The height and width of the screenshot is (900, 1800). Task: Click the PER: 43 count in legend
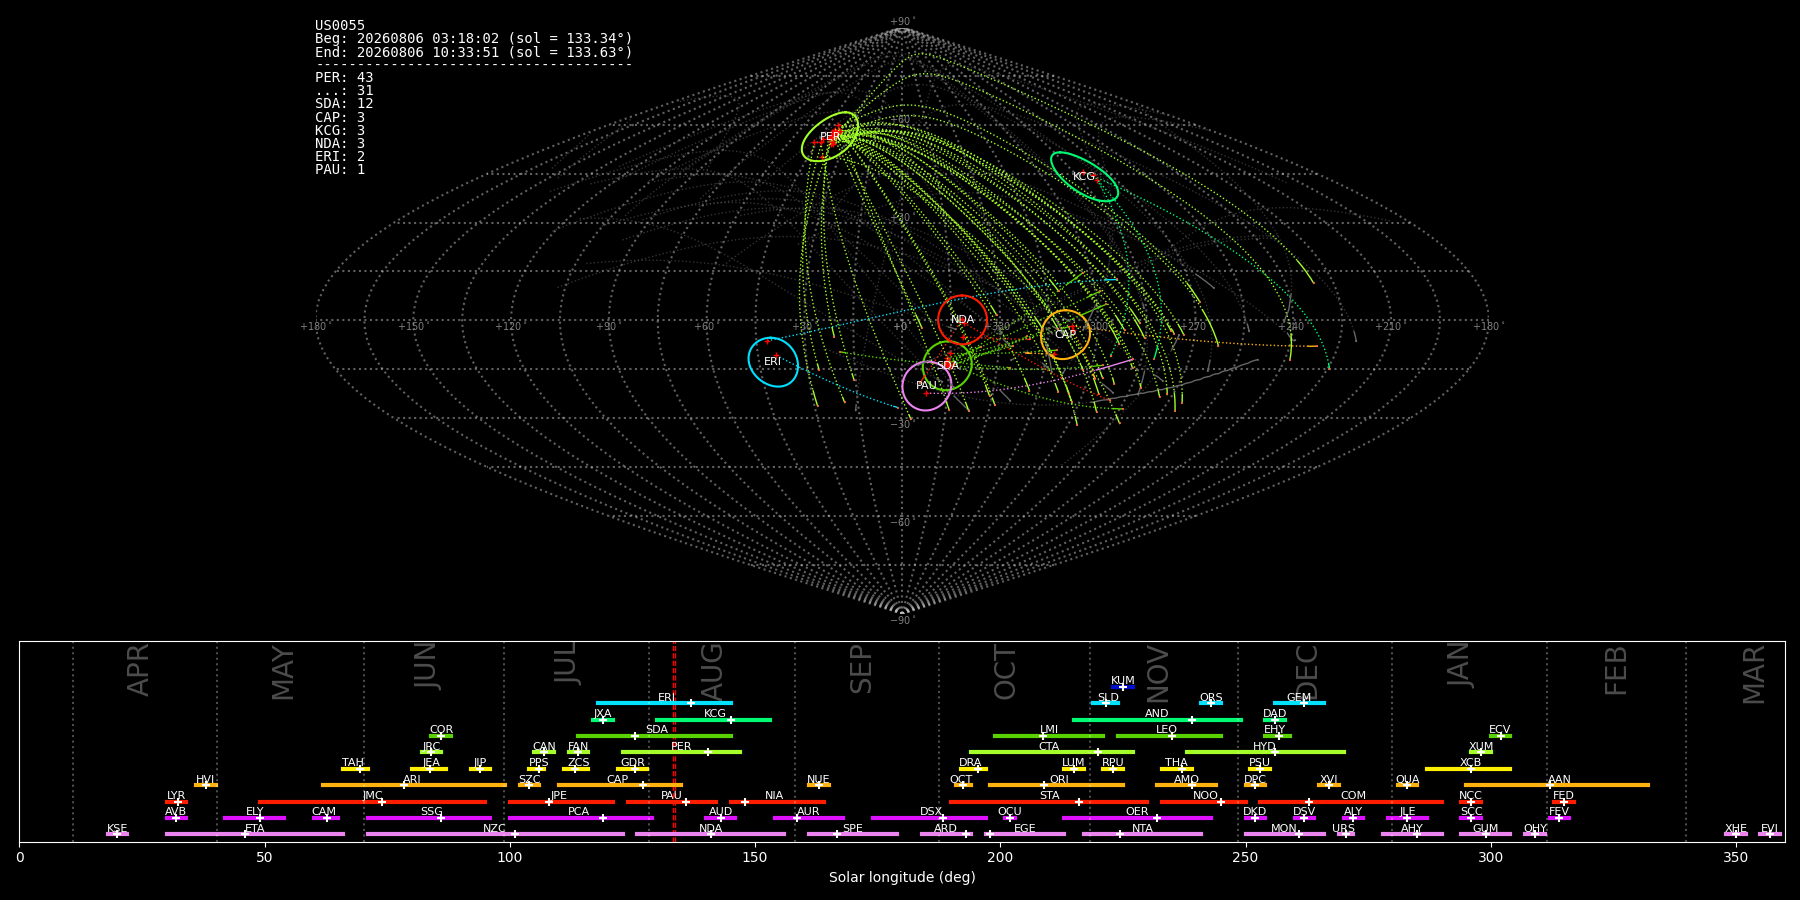click(344, 77)
